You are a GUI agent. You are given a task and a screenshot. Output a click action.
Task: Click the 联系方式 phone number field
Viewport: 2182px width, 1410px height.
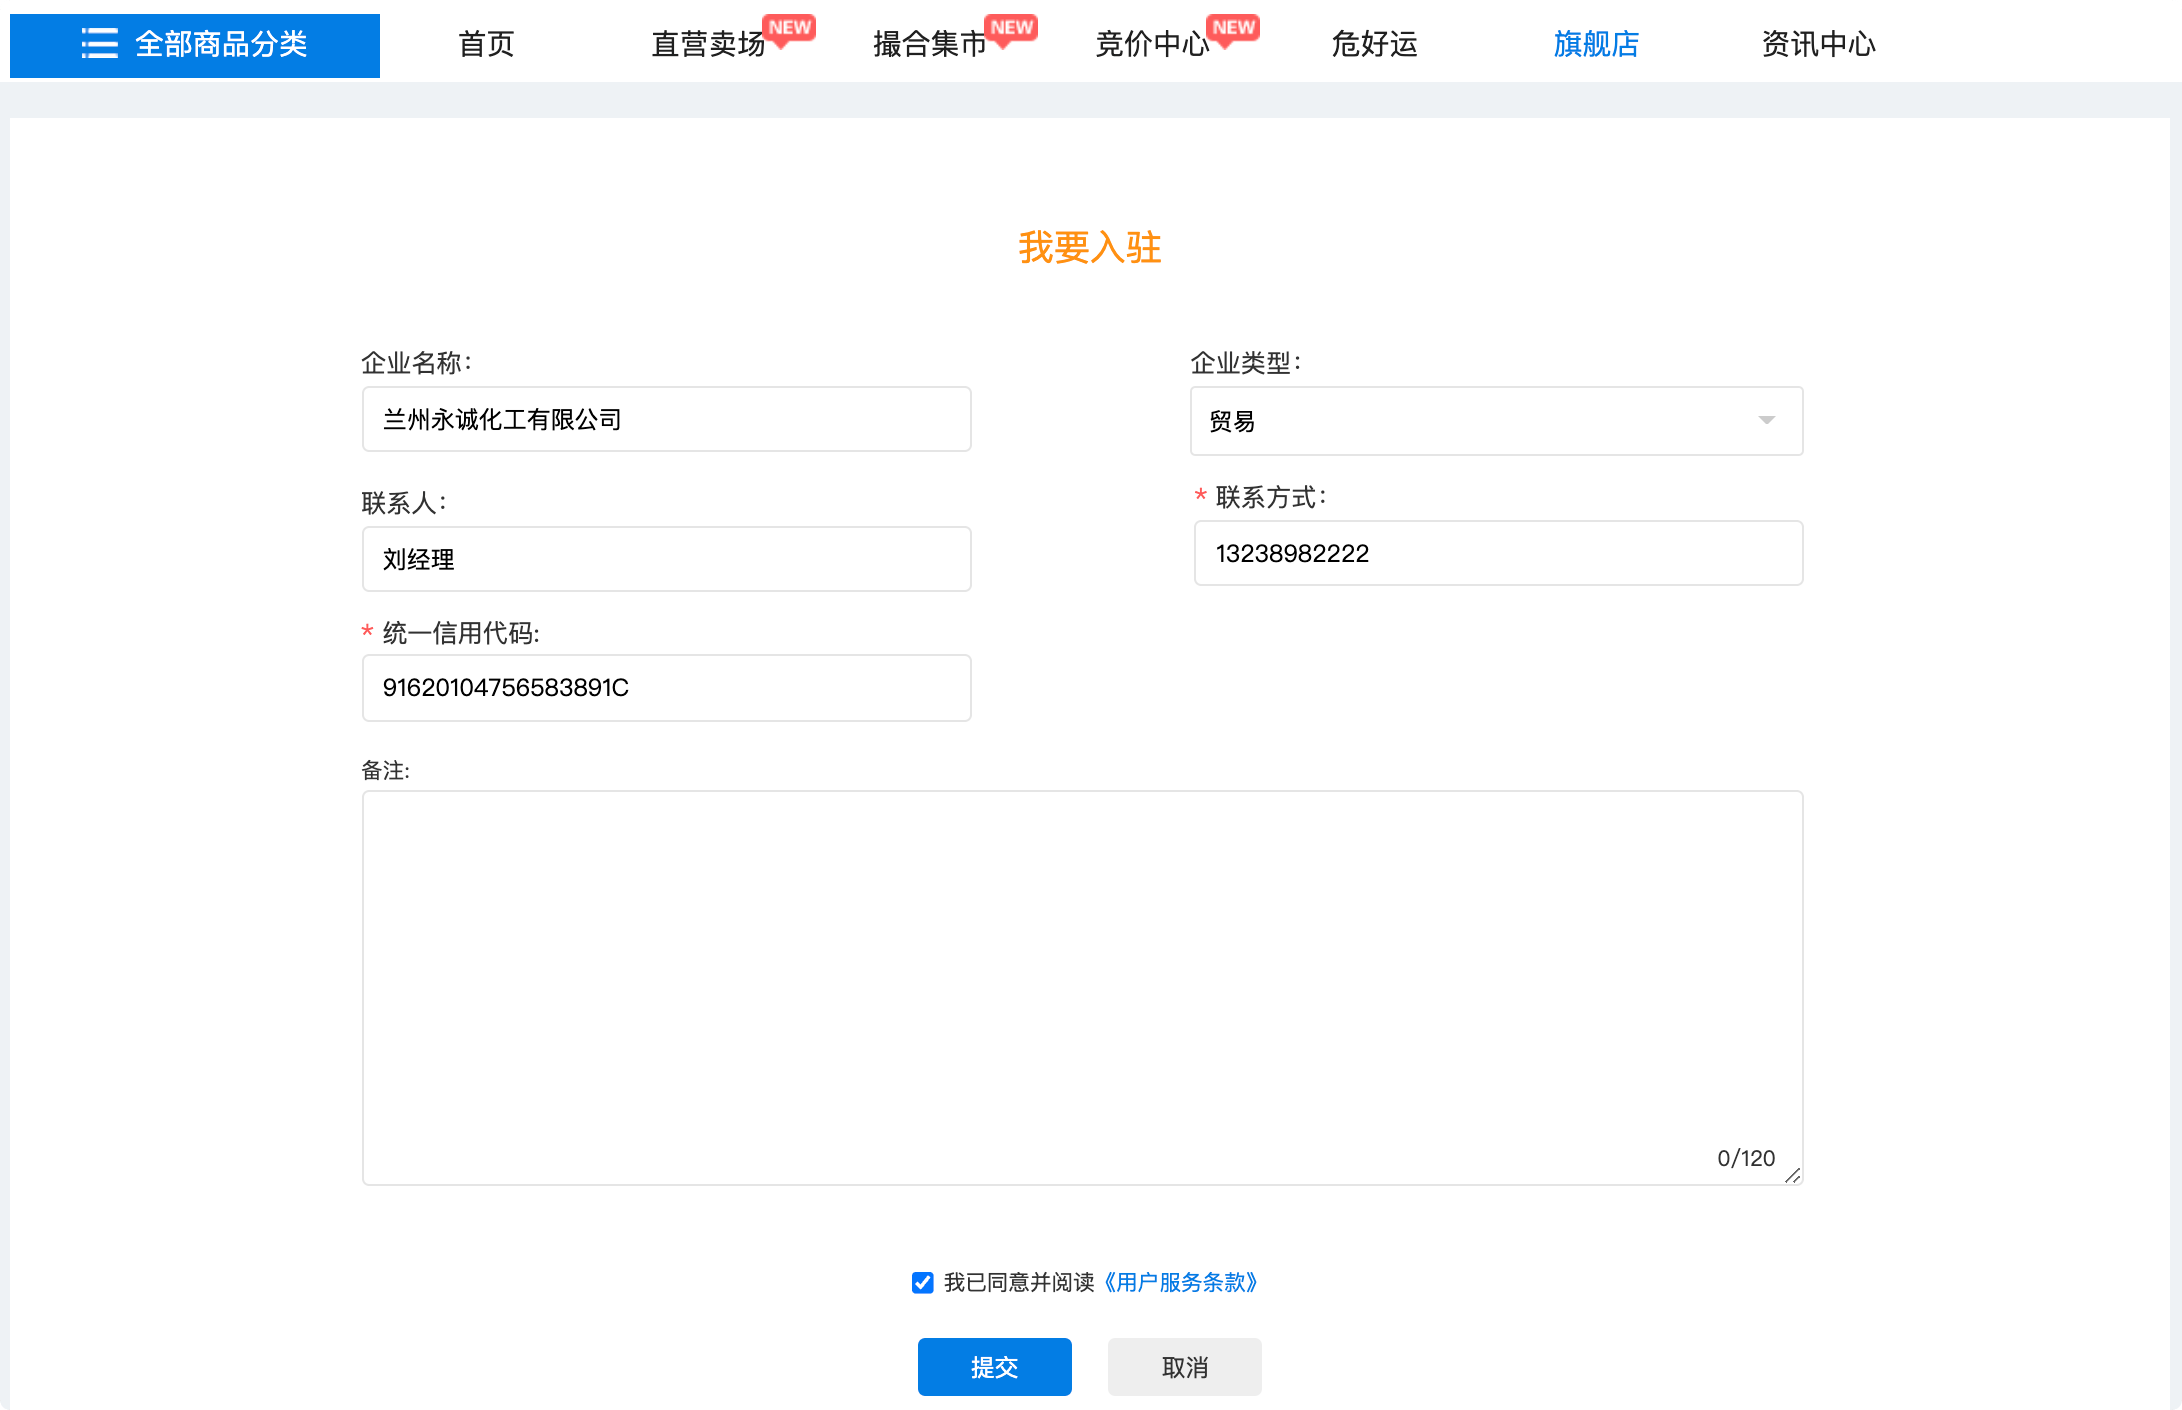[1499, 553]
